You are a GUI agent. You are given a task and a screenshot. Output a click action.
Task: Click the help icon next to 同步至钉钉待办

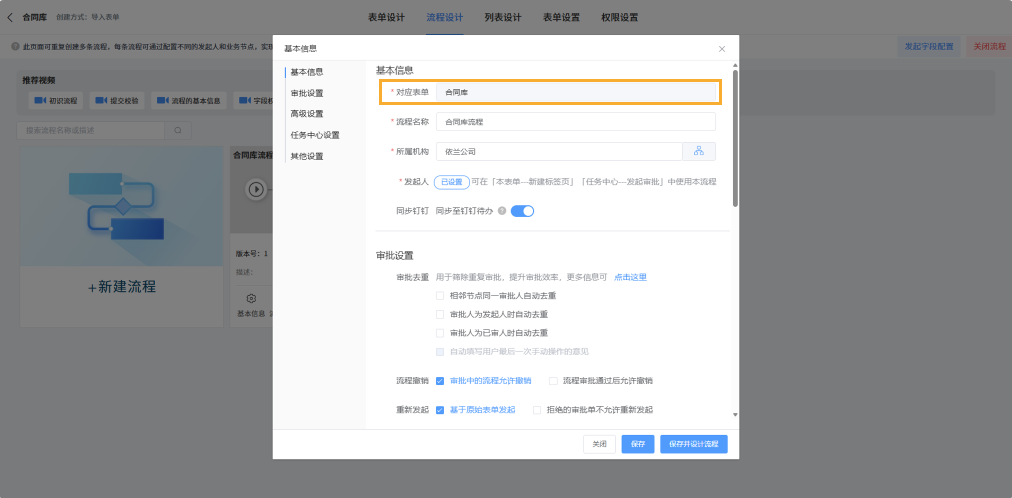coord(502,211)
